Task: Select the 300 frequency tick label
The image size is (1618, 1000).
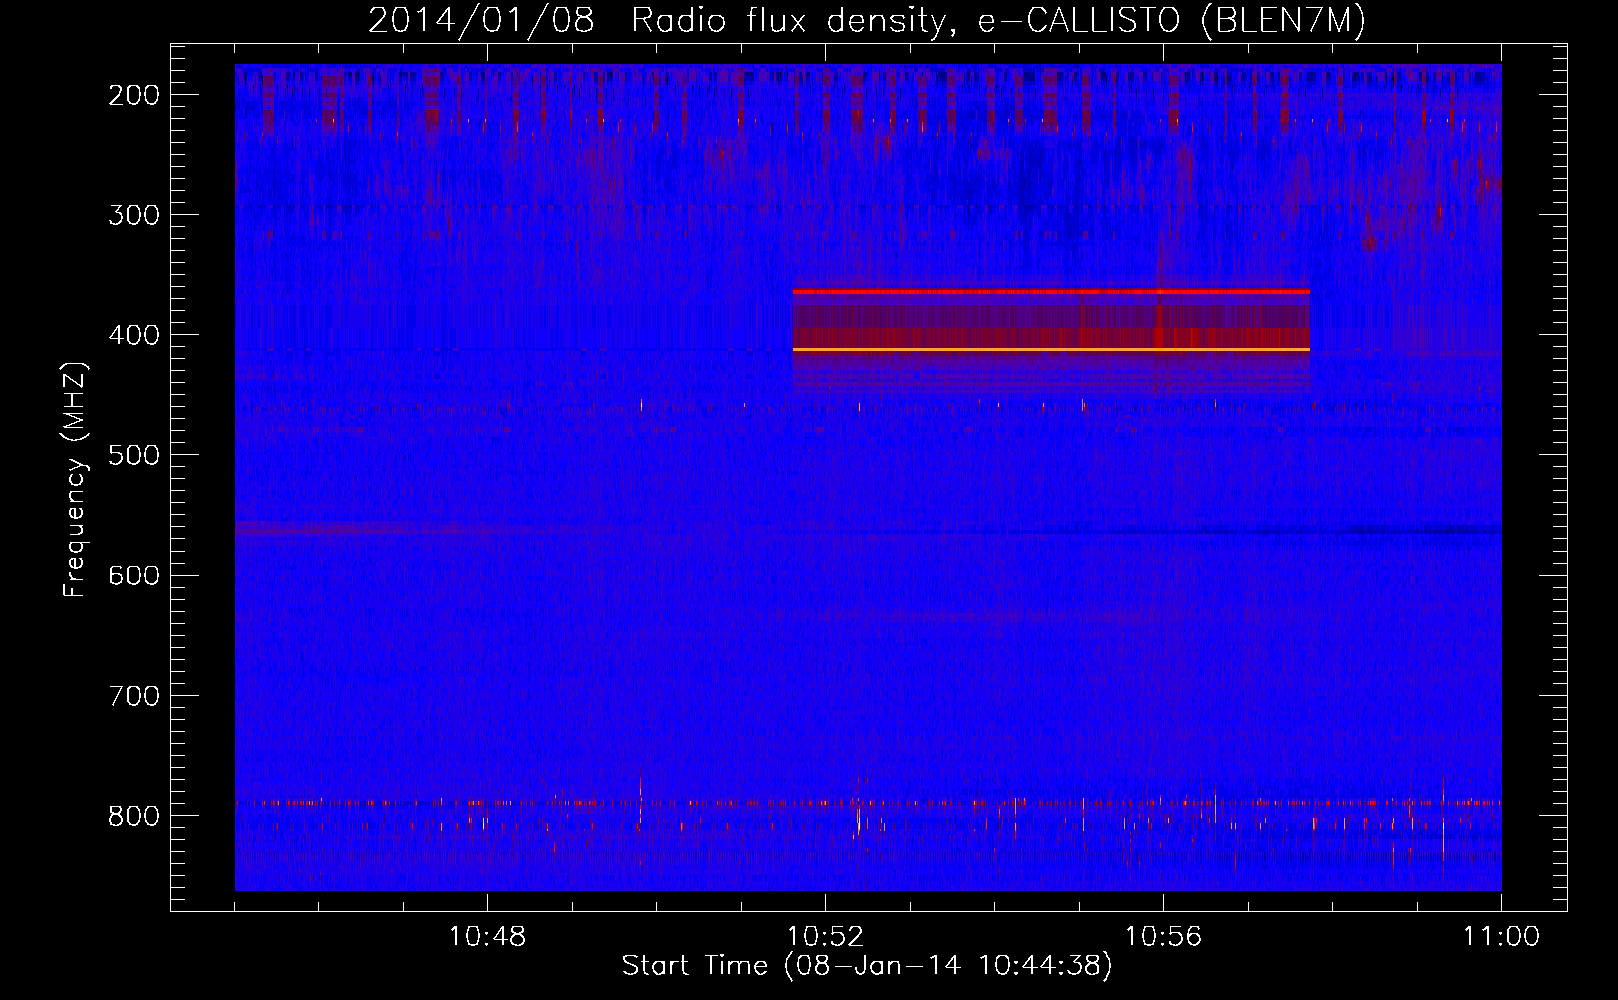Action: pyautogui.click(x=134, y=215)
